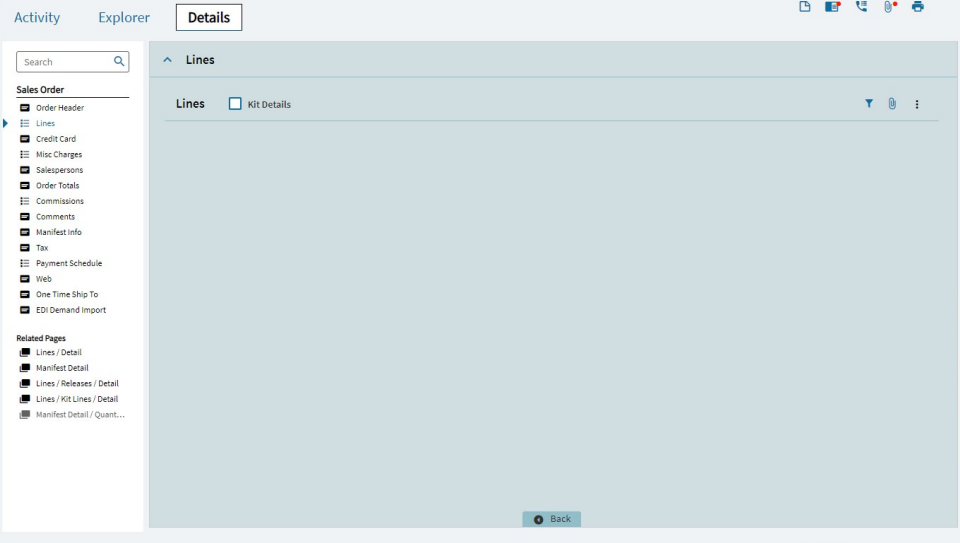Click the Comments card icon
Screen dimensions: 960x543
click(24, 217)
